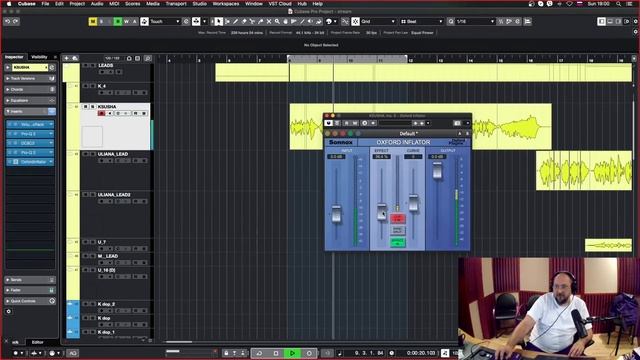
Task: Click the Play button in transport
Action: click(x=292, y=353)
